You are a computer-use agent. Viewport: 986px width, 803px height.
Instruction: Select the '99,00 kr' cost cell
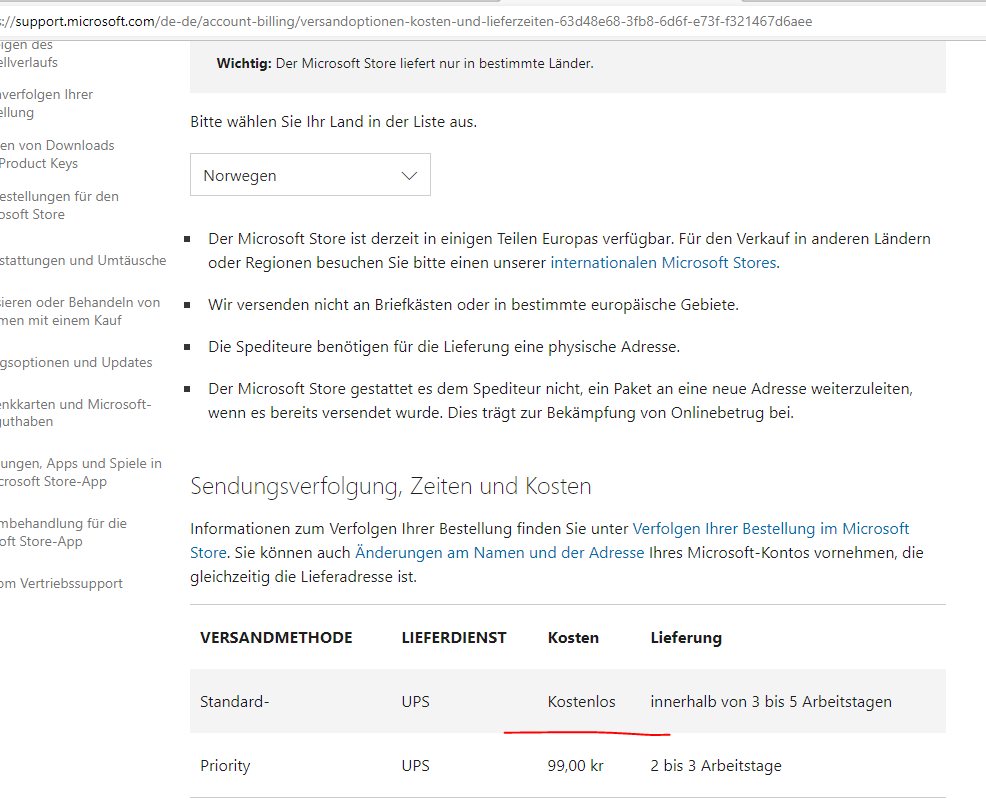click(x=575, y=766)
